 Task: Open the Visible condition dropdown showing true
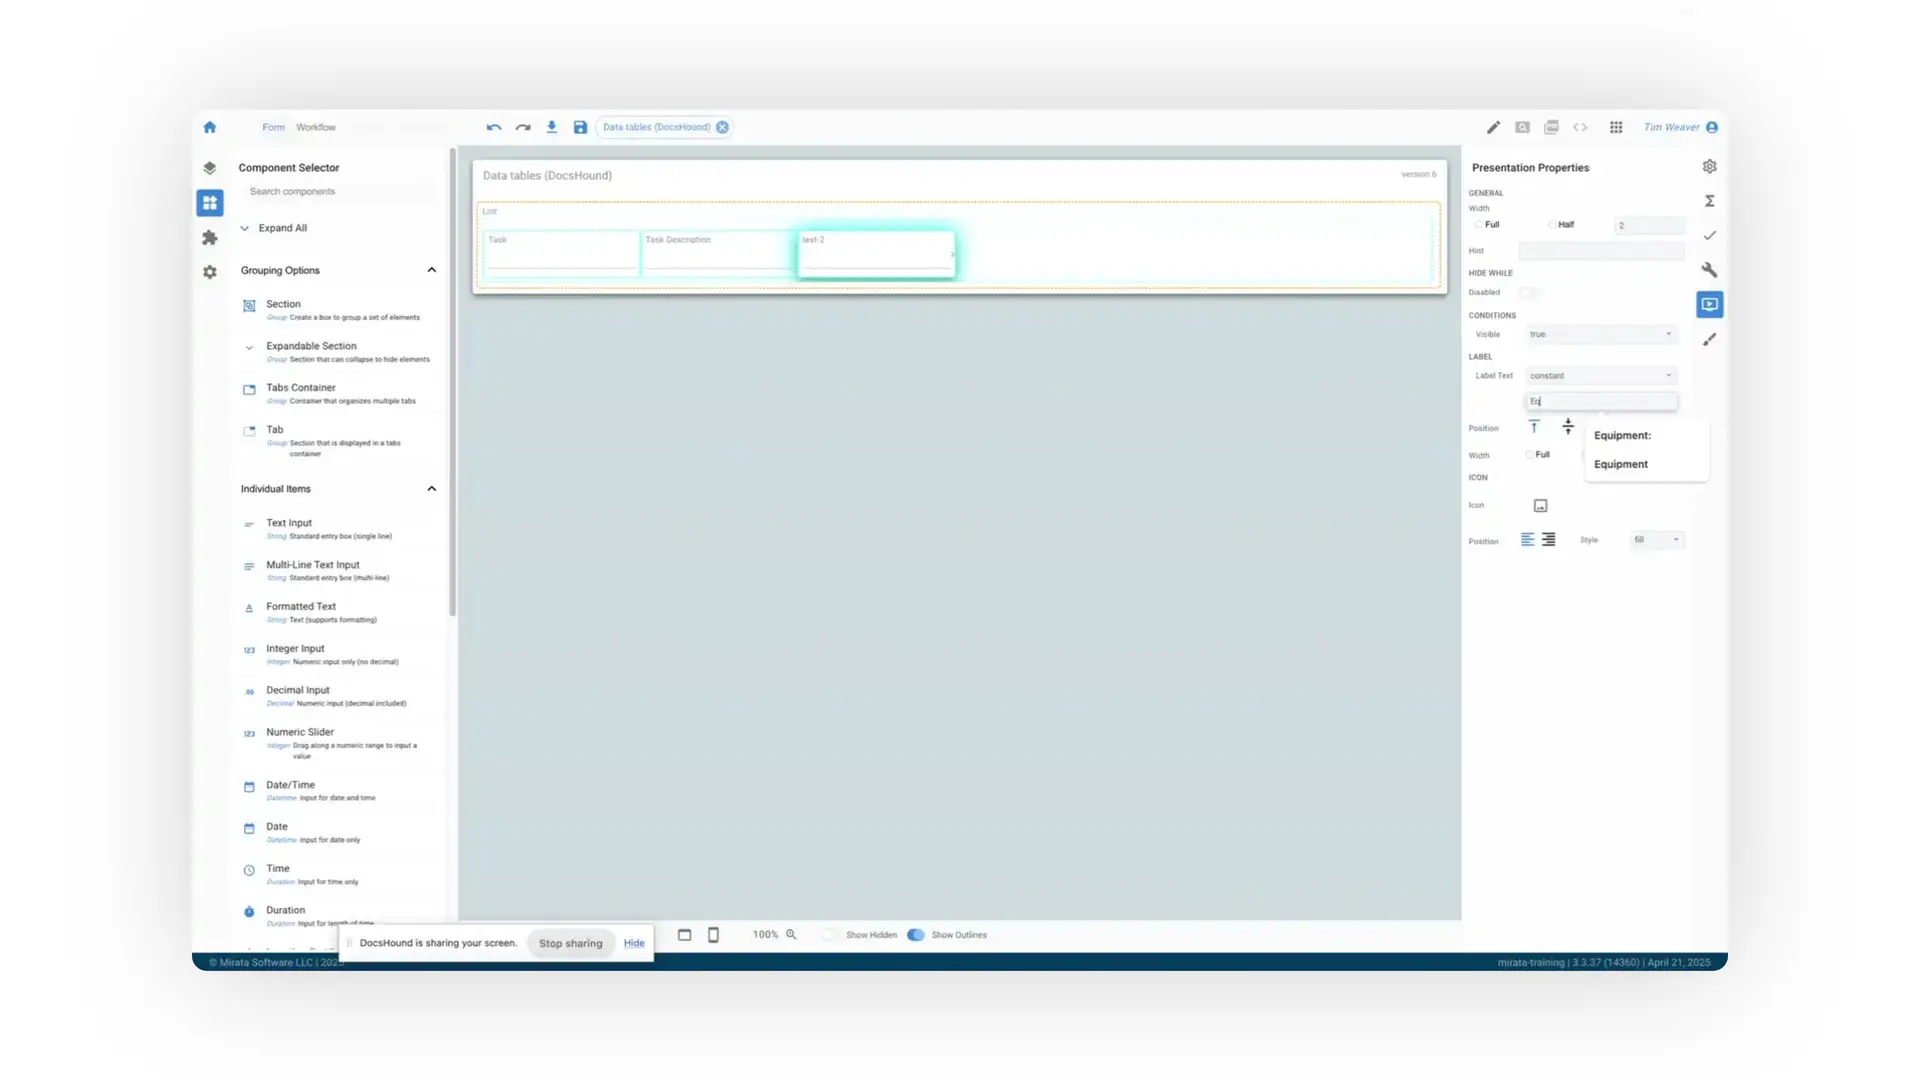tap(1600, 334)
